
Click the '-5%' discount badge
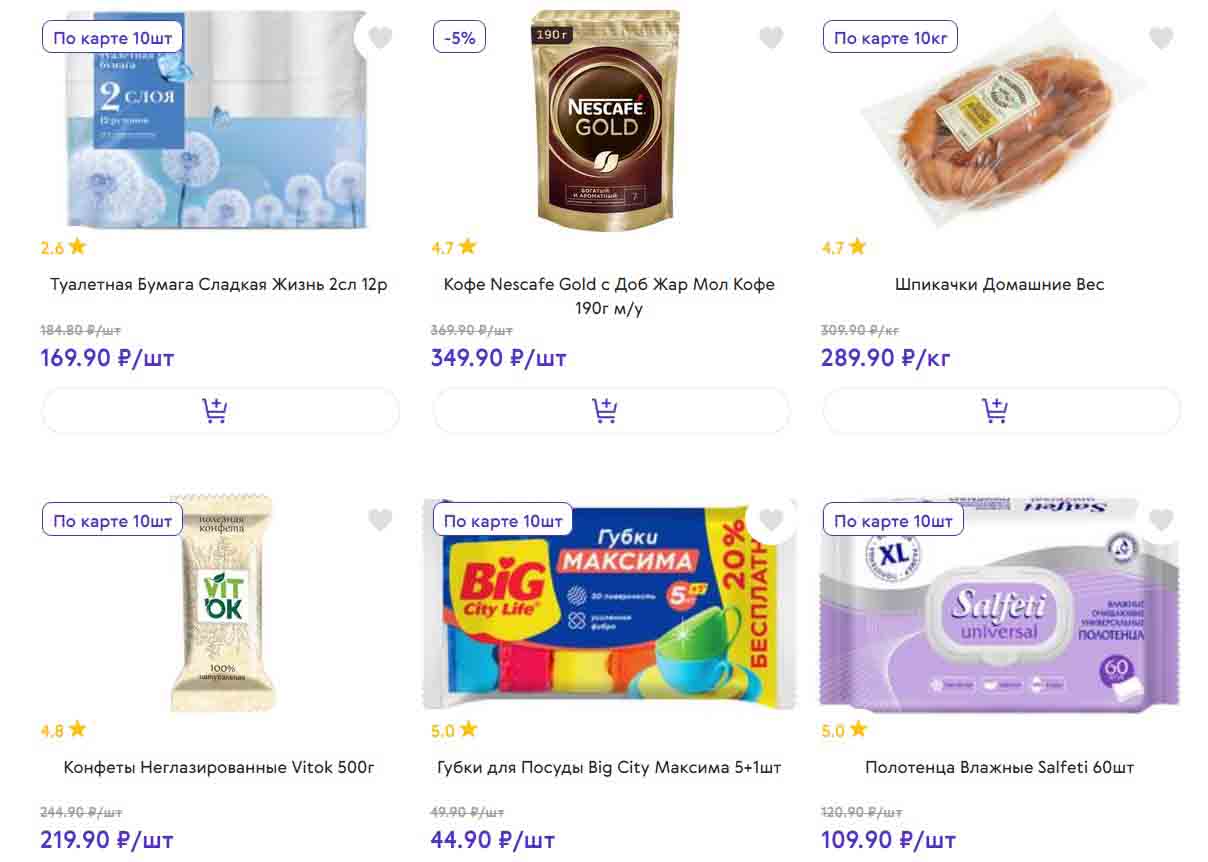[x=459, y=38]
